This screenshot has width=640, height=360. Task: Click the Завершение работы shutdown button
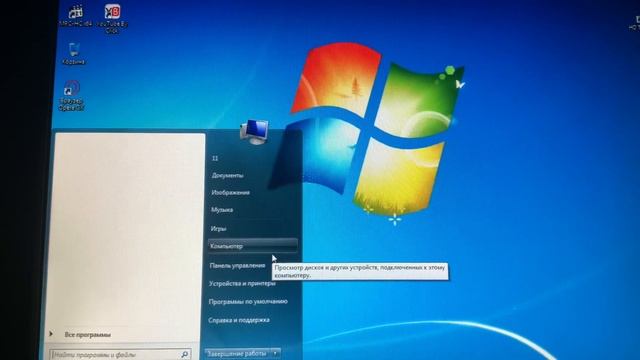(237, 353)
